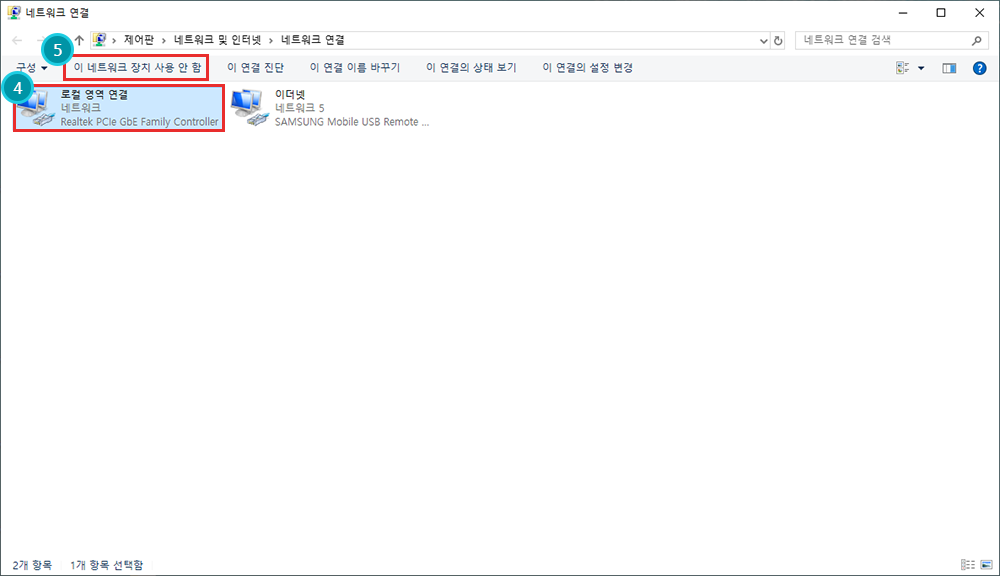The image size is (1000, 576).
Task: Open the 구성 menu
Action: [x=31, y=68]
